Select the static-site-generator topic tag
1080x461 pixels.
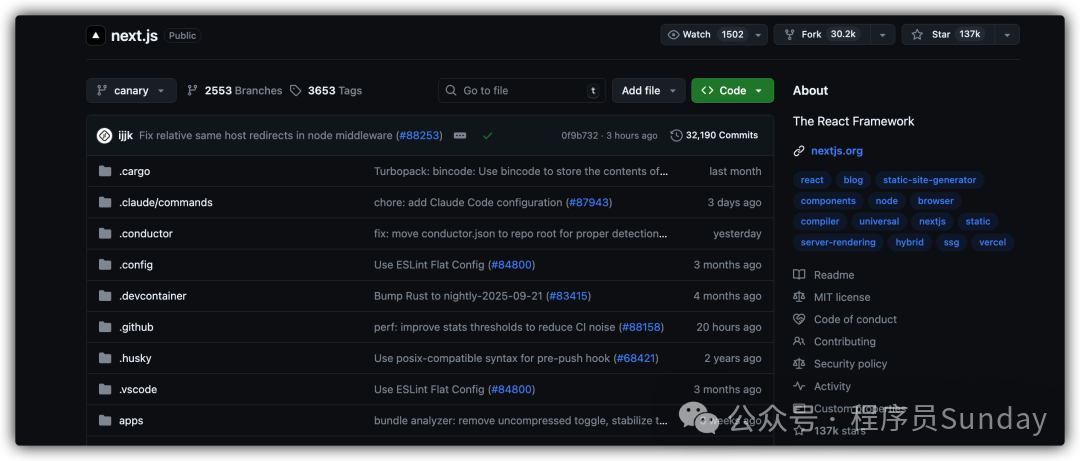(x=929, y=180)
